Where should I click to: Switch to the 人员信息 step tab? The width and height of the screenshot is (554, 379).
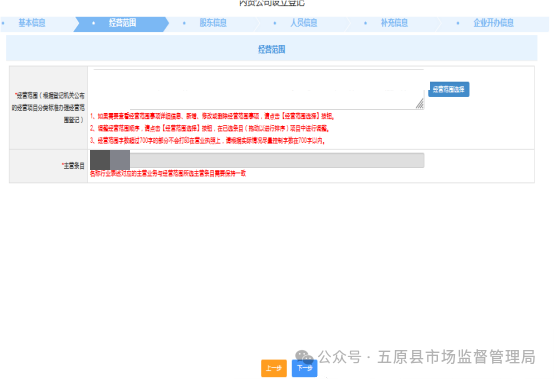tap(303, 23)
